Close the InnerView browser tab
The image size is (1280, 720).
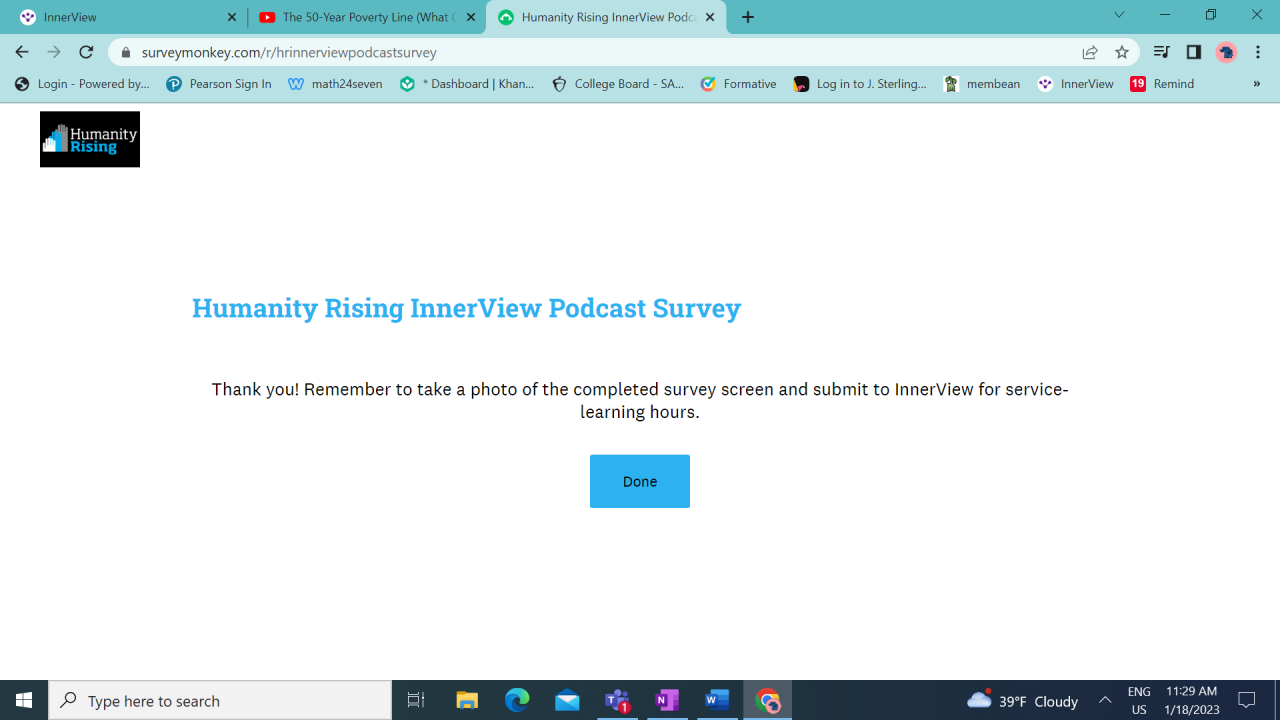tap(232, 17)
